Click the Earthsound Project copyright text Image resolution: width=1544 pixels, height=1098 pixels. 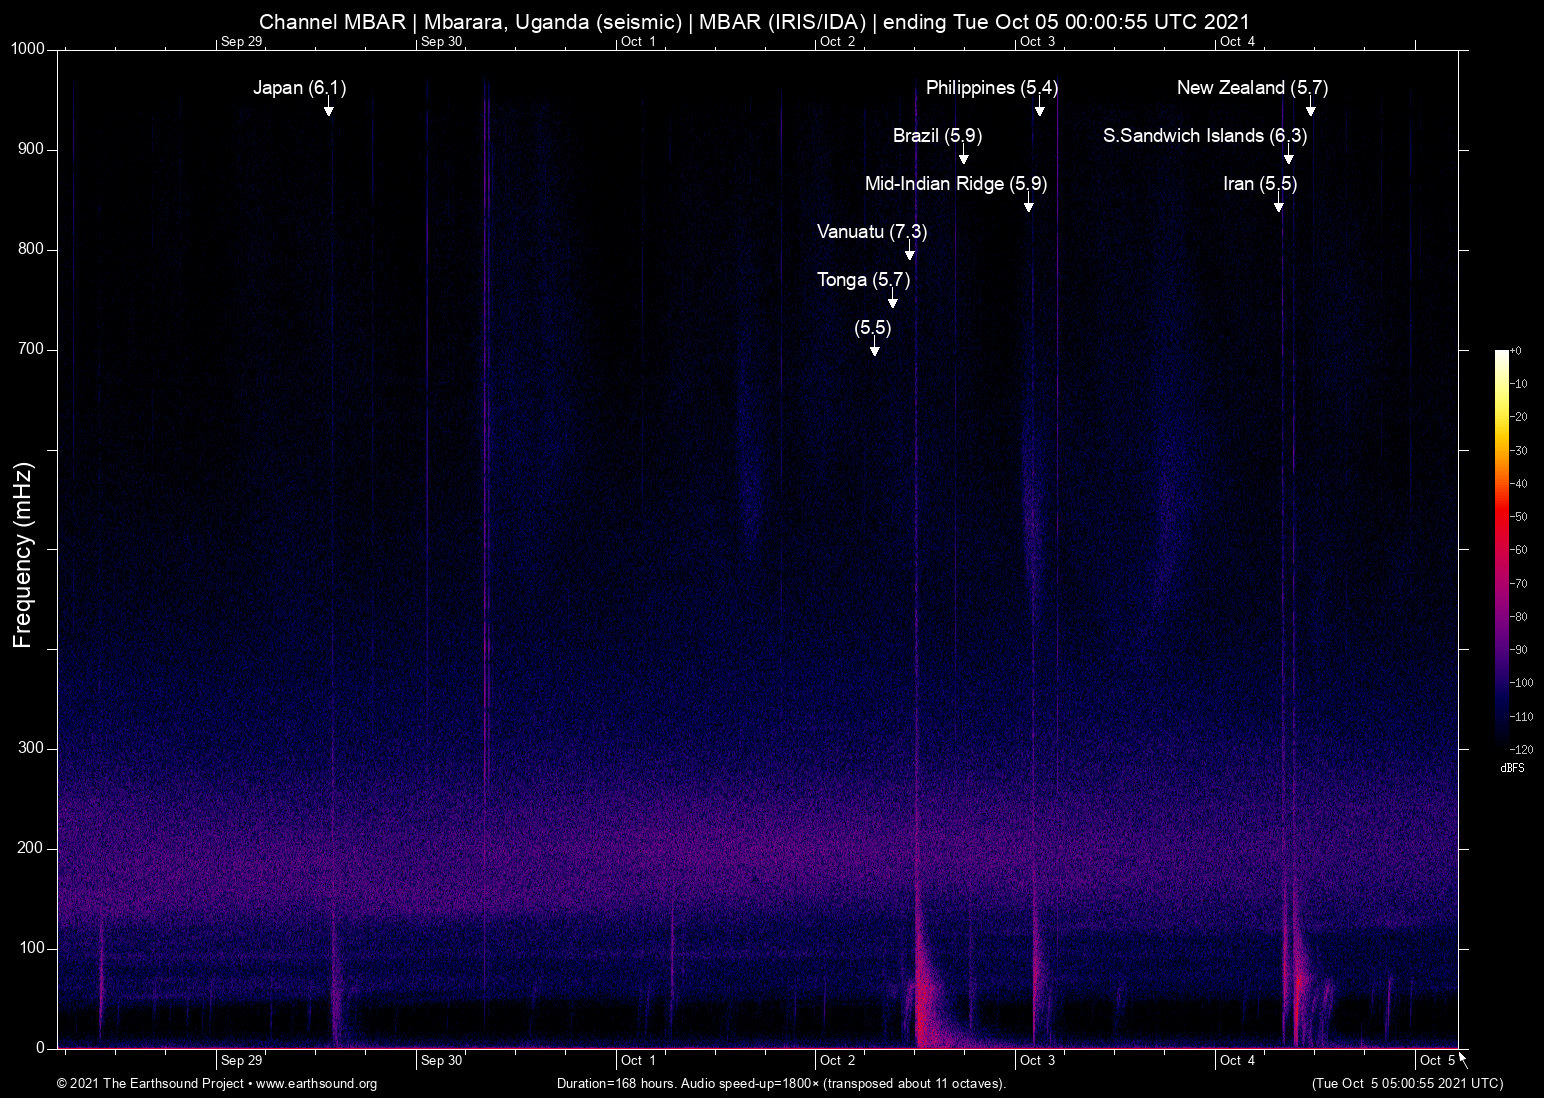[150, 1084]
